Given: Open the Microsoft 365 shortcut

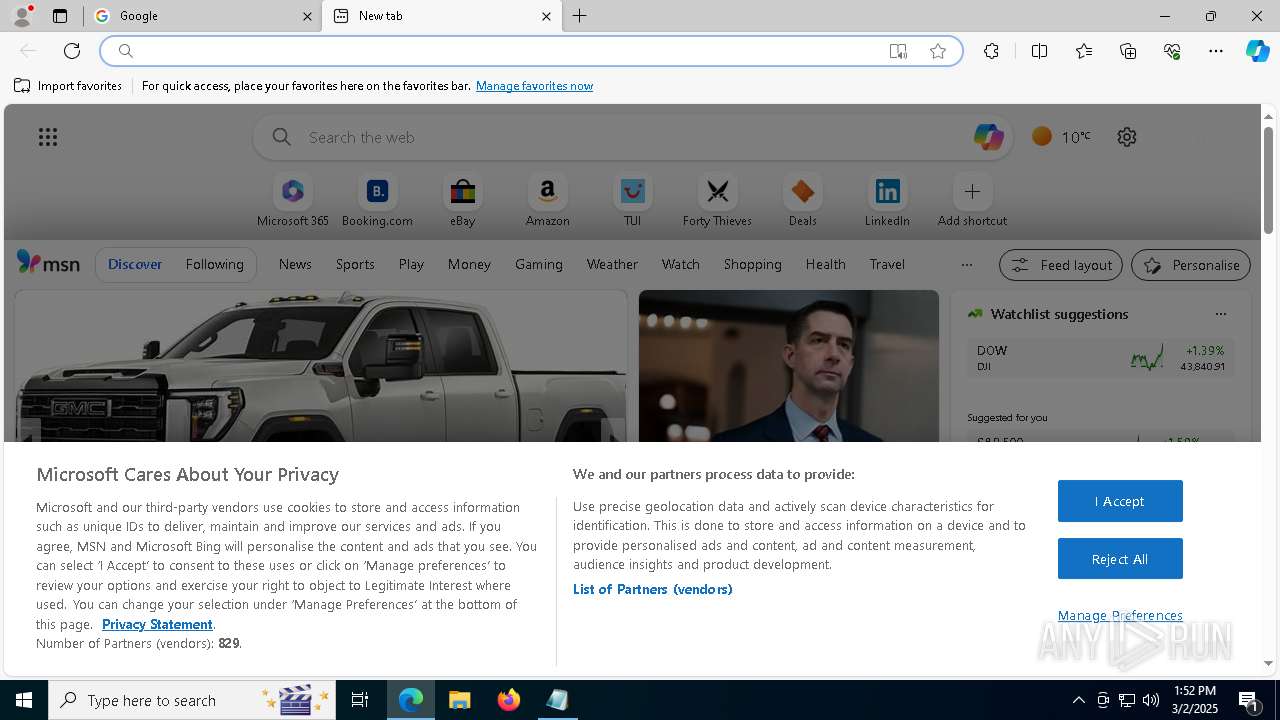Looking at the screenshot, I should click(292, 201).
